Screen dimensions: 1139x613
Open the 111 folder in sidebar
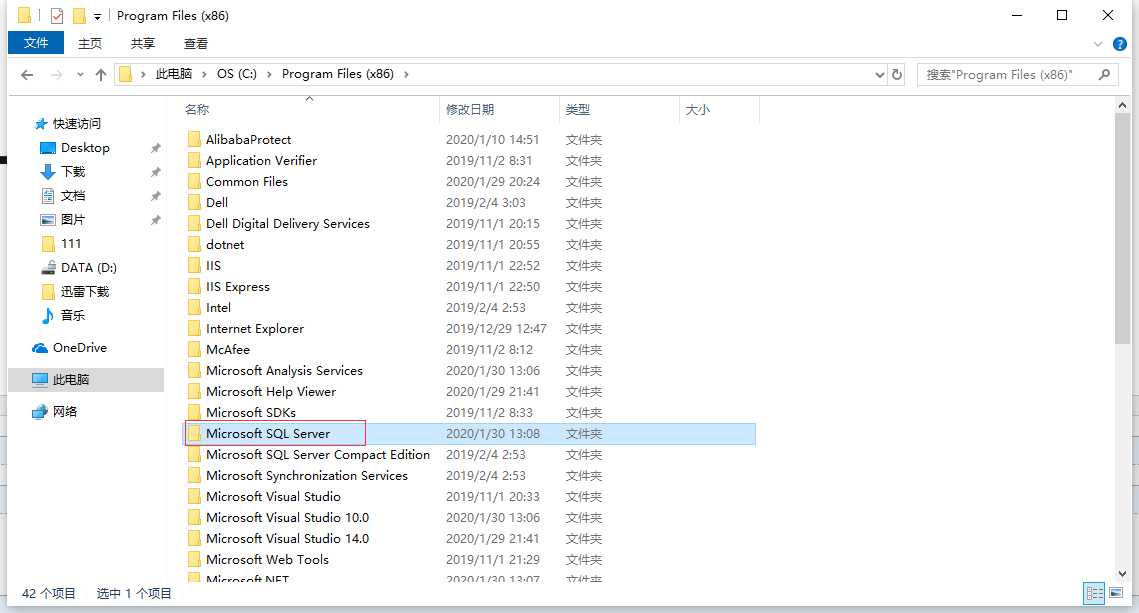pyautogui.click(x=70, y=243)
